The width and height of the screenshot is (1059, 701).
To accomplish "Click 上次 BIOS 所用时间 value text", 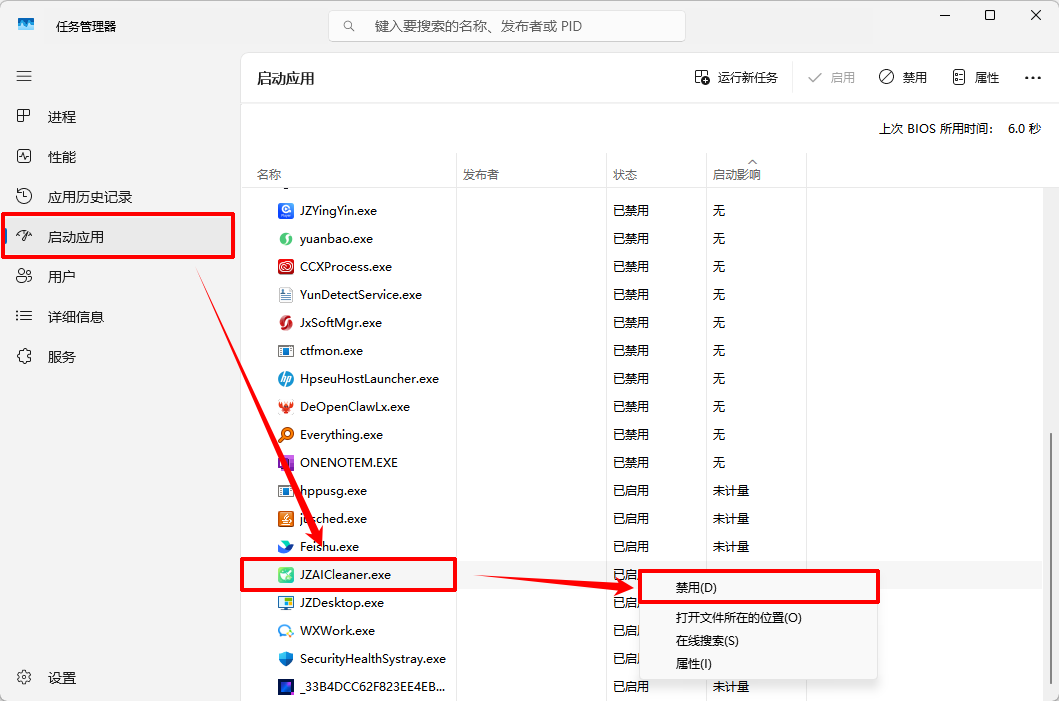I will tap(1024, 128).
